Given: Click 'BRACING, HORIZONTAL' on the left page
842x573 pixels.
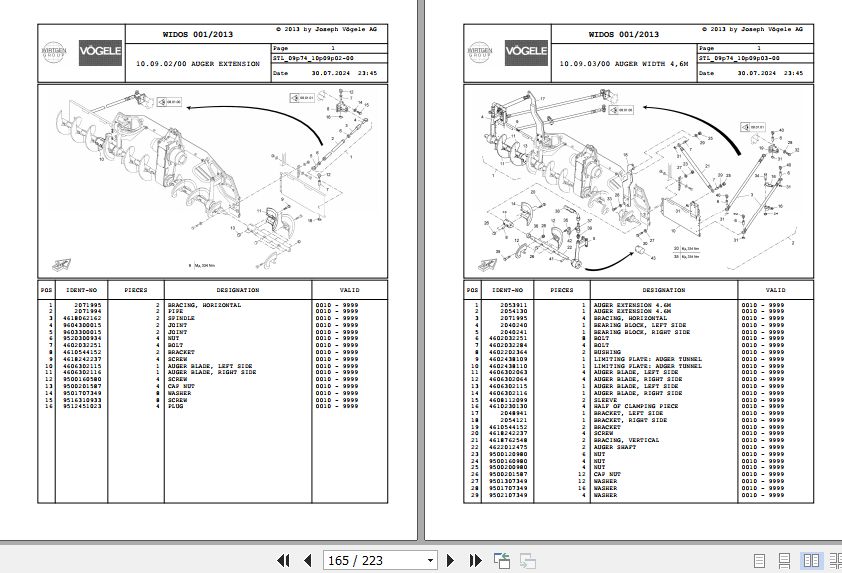Looking at the screenshot, I should (x=205, y=305).
